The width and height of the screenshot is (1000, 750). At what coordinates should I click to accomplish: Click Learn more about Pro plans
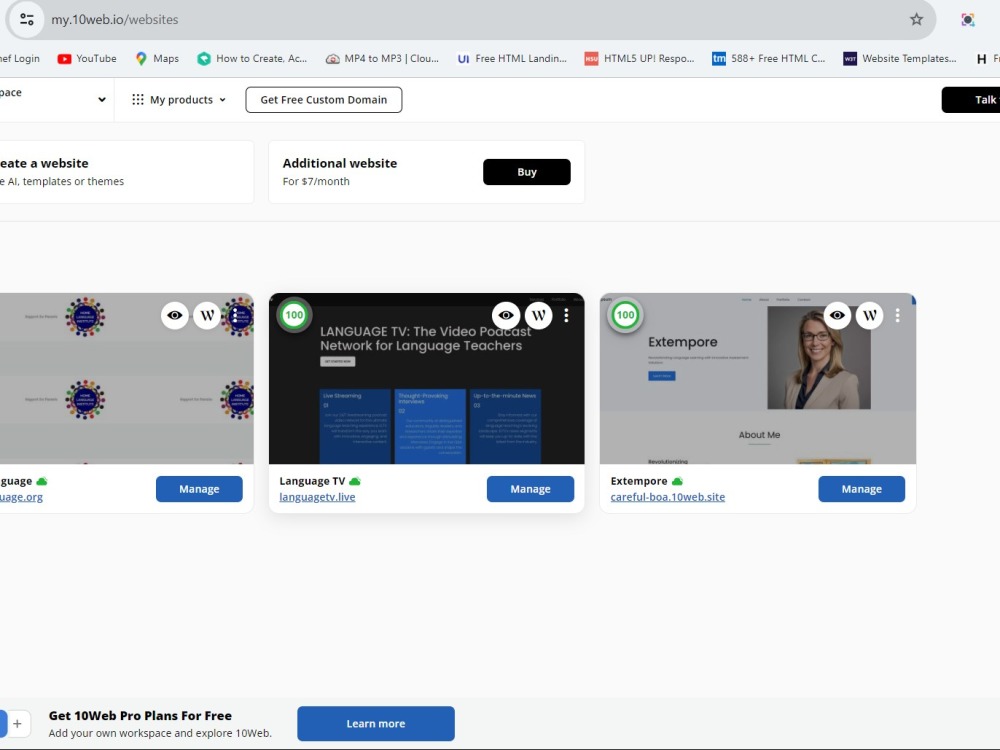376,724
